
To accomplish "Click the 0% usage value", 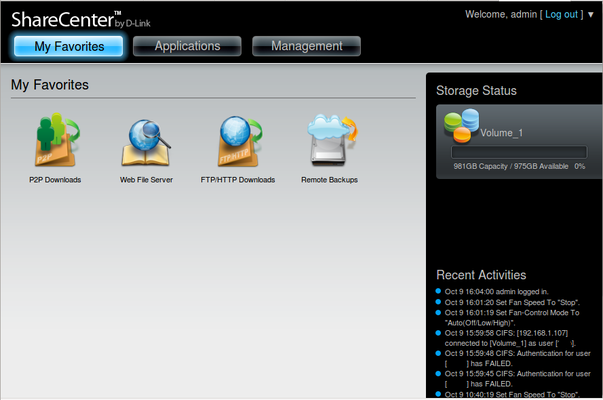I will click(580, 166).
